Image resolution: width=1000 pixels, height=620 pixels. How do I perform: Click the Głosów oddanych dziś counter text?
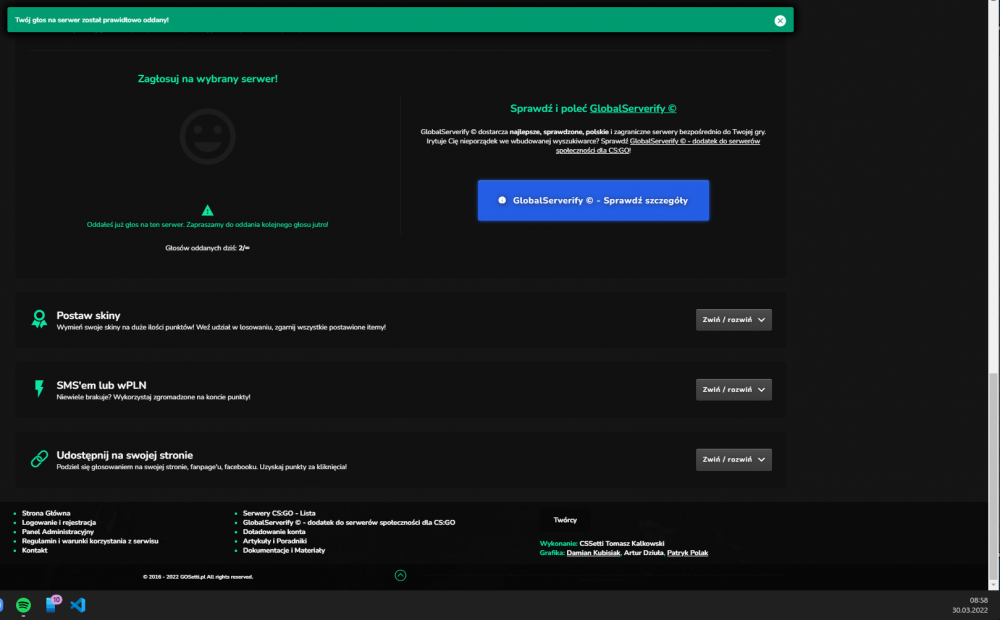[x=207, y=248]
